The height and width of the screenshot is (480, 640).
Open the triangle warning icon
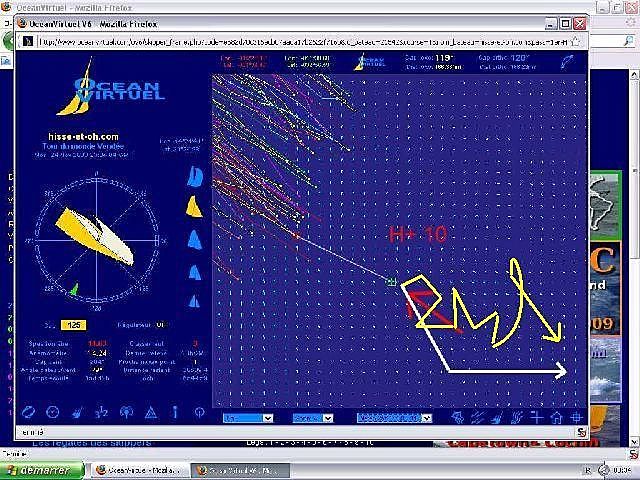(x=151, y=413)
